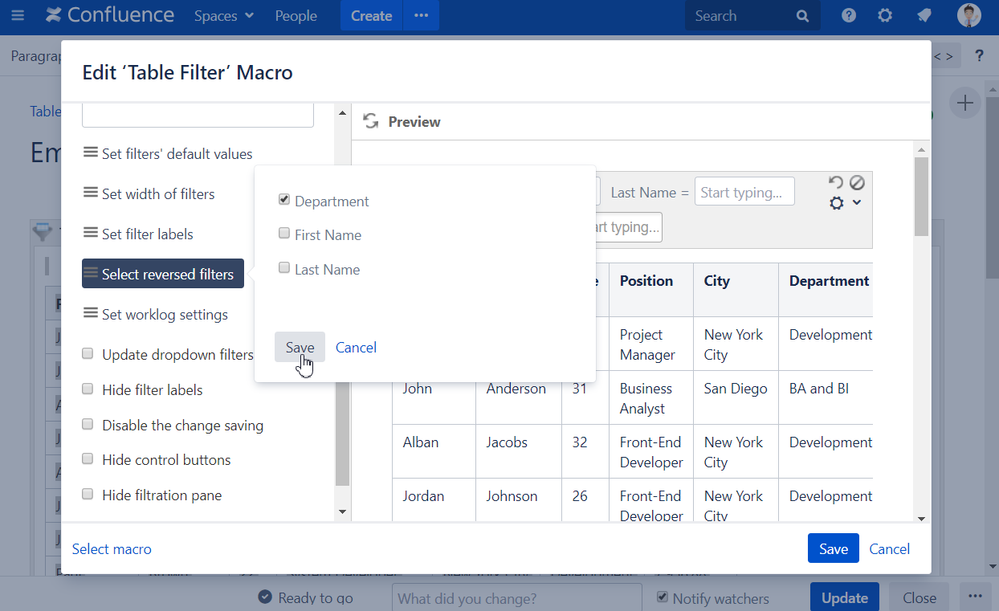Image resolution: width=999 pixels, height=611 pixels.
Task: Click the clear filters circle-slash icon
Action: (x=857, y=183)
